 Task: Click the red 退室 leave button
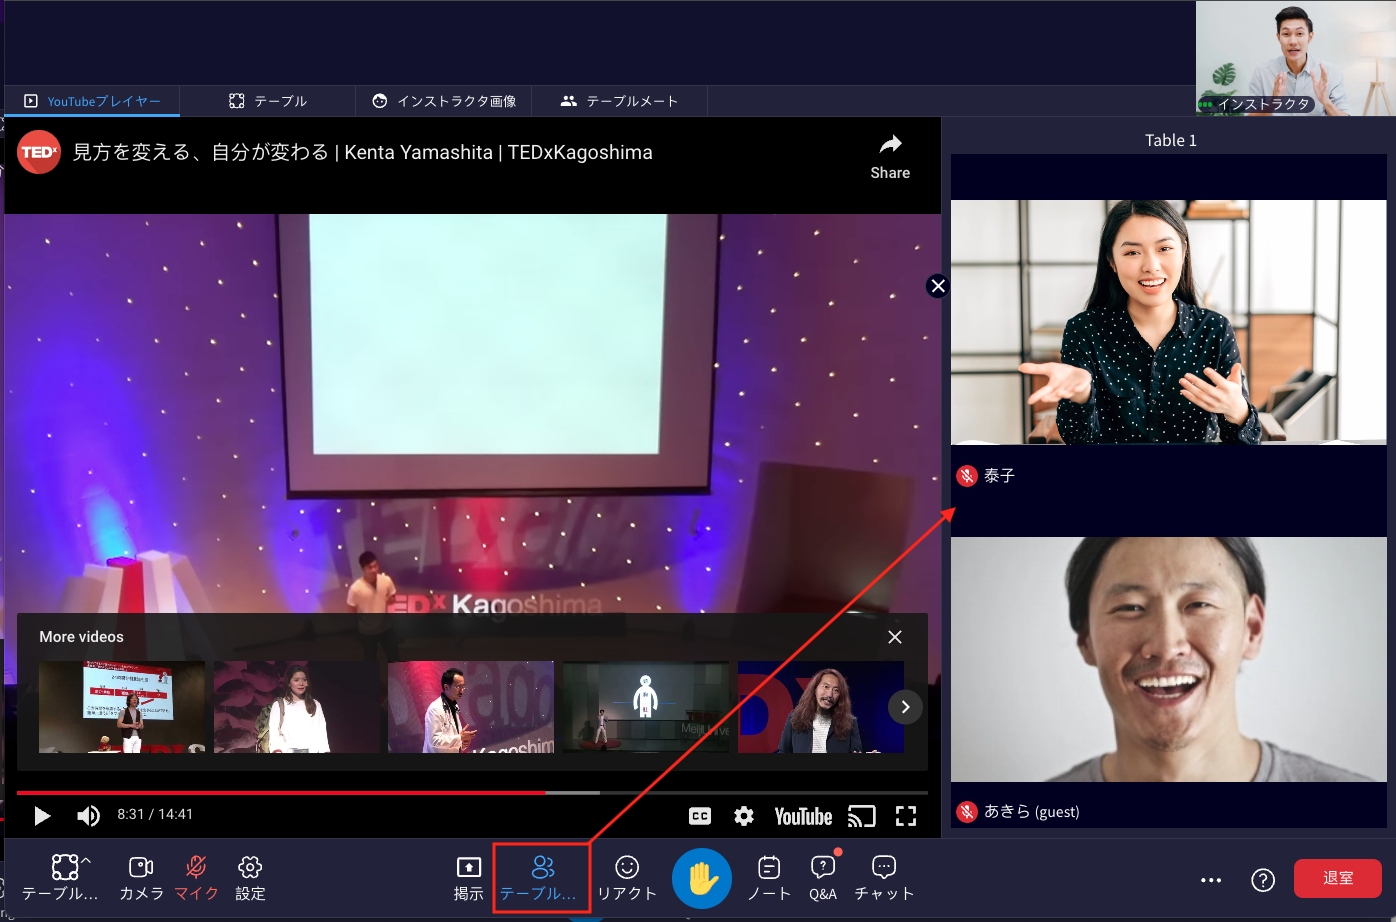(1338, 878)
